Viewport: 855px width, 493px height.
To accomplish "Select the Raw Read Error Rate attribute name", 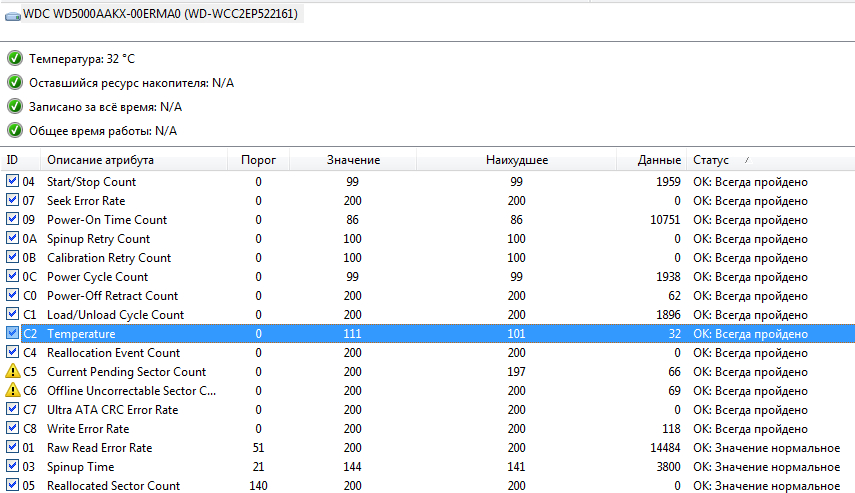I will point(99,448).
